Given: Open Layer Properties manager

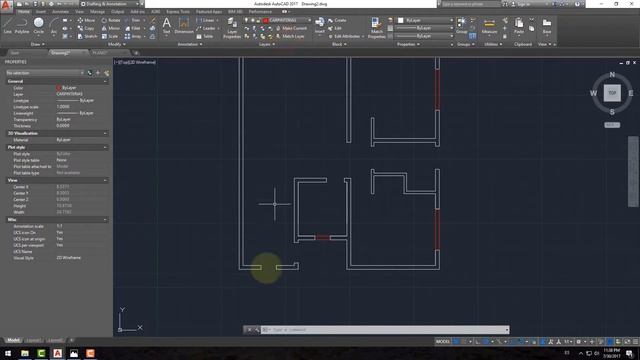Looking at the screenshot, I should coord(232,28).
